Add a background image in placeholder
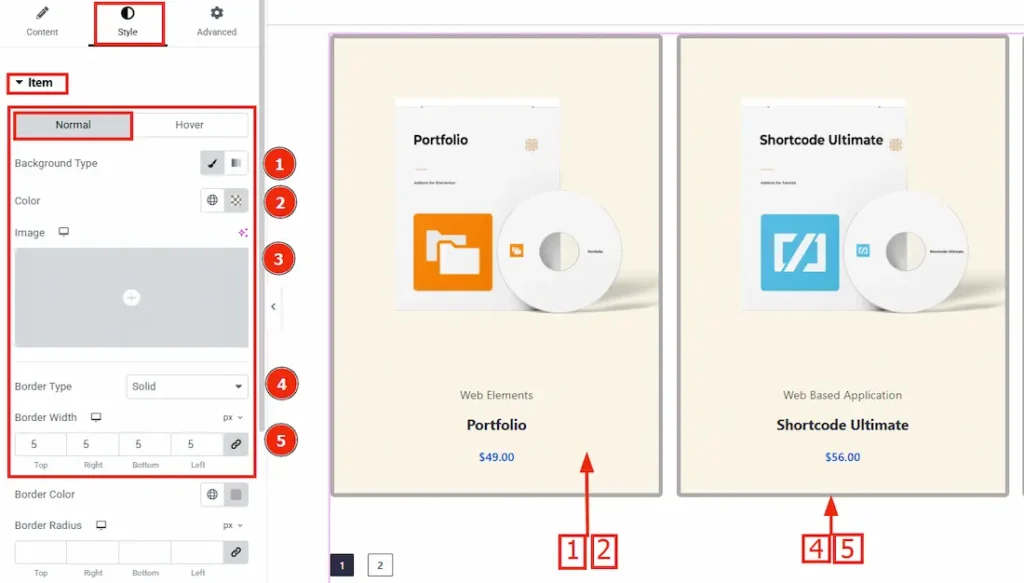The height and width of the screenshot is (583, 1024). [x=131, y=297]
